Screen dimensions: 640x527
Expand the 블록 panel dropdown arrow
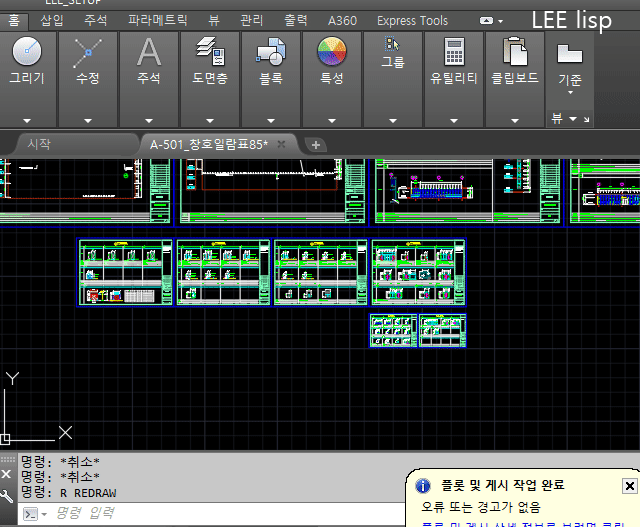271,121
